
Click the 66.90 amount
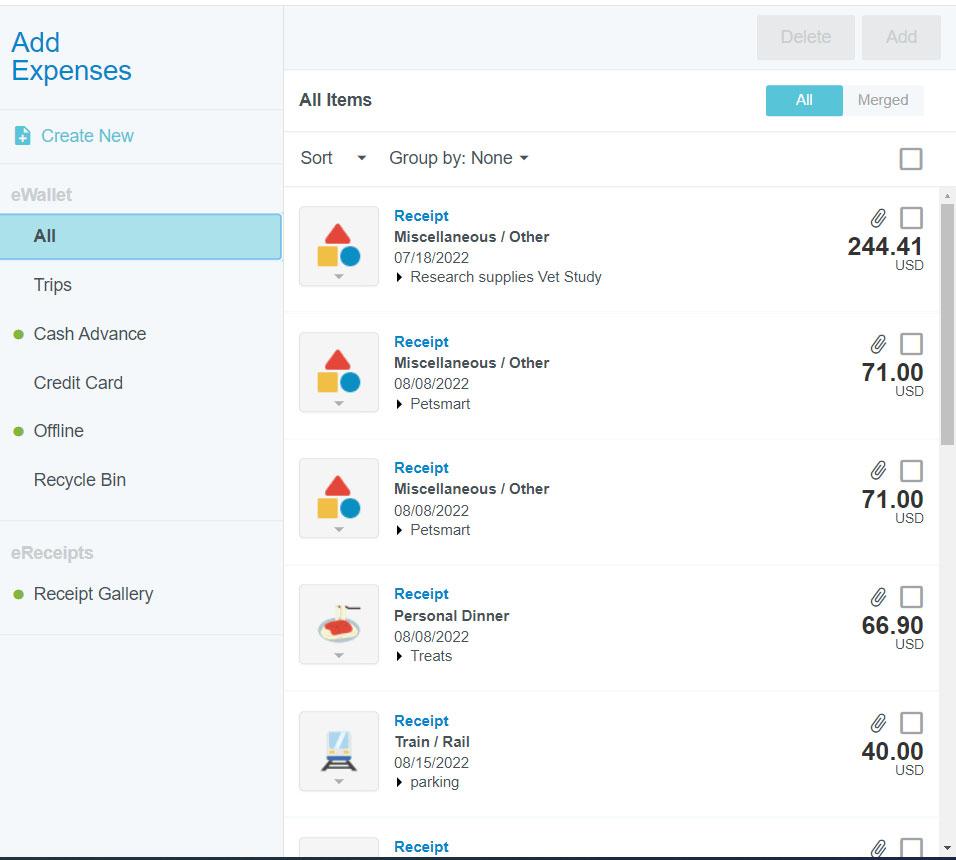(x=892, y=625)
